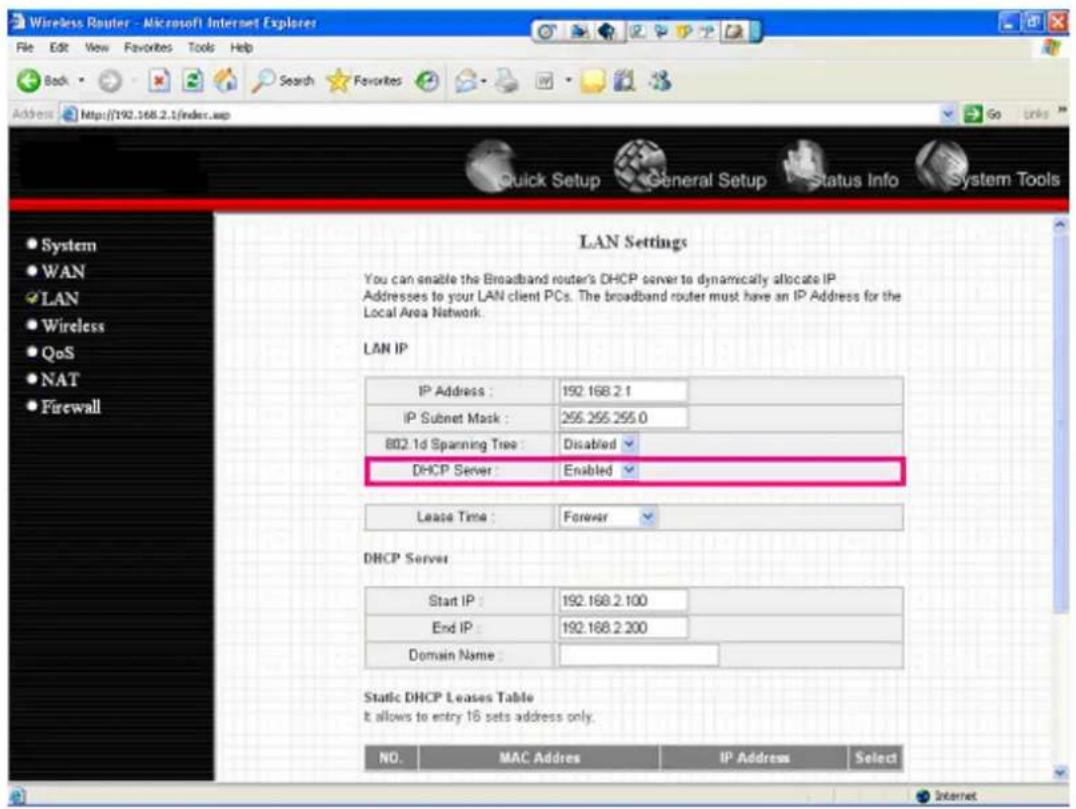Open the Mail icon dropdown arrow
Viewport: 1076px width, 809px height.
(483, 82)
